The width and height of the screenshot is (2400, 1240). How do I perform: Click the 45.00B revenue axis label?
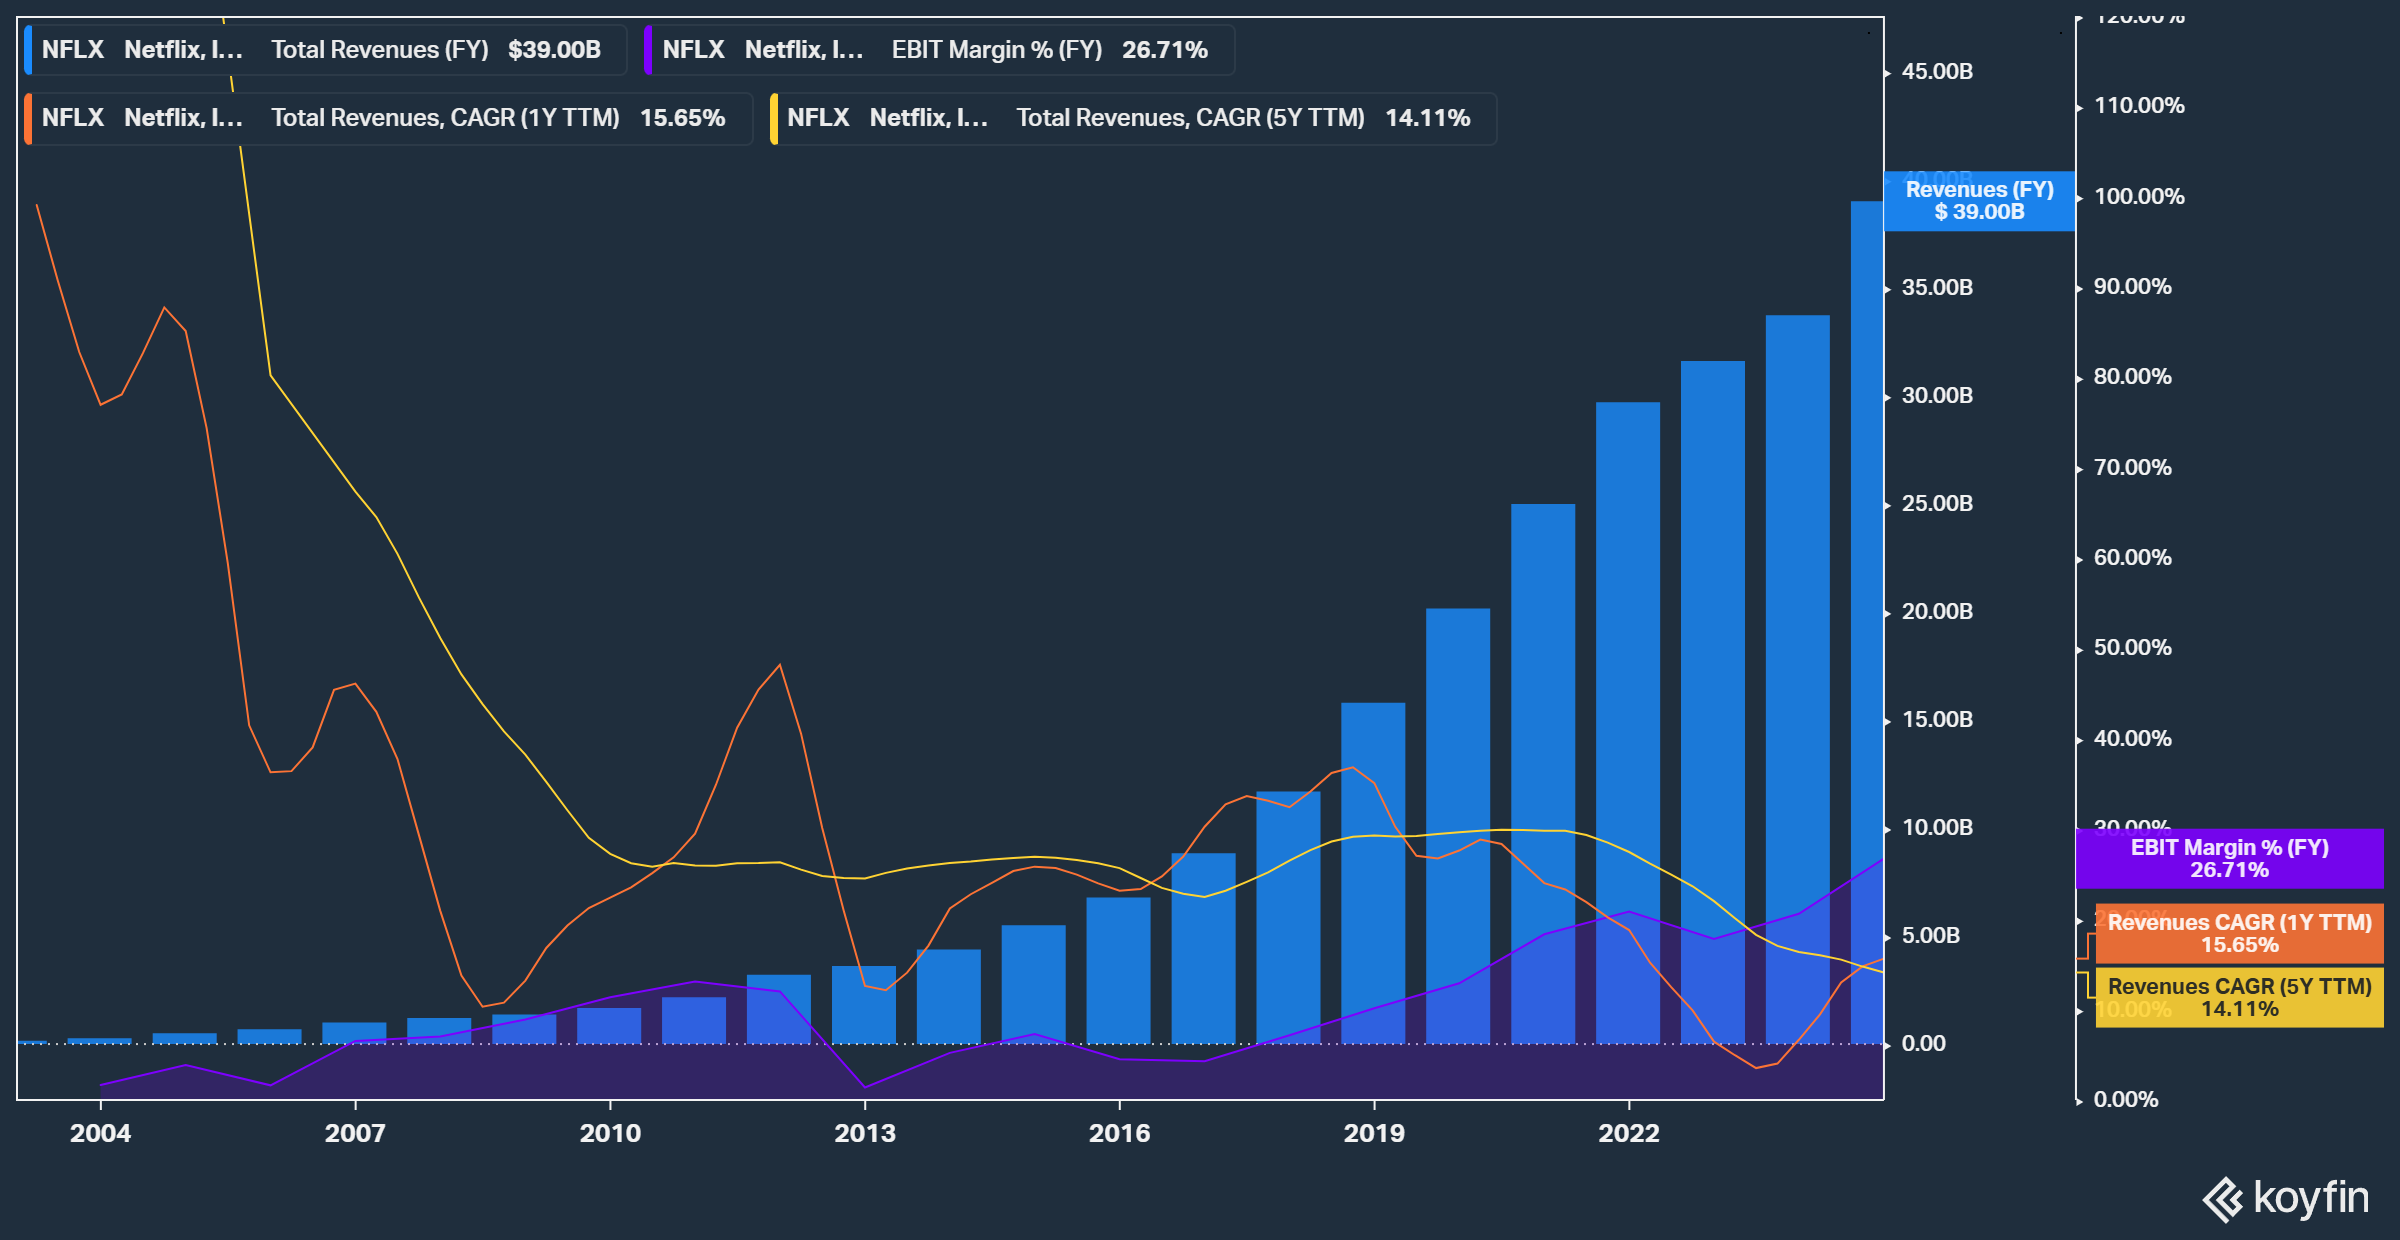1937,72
